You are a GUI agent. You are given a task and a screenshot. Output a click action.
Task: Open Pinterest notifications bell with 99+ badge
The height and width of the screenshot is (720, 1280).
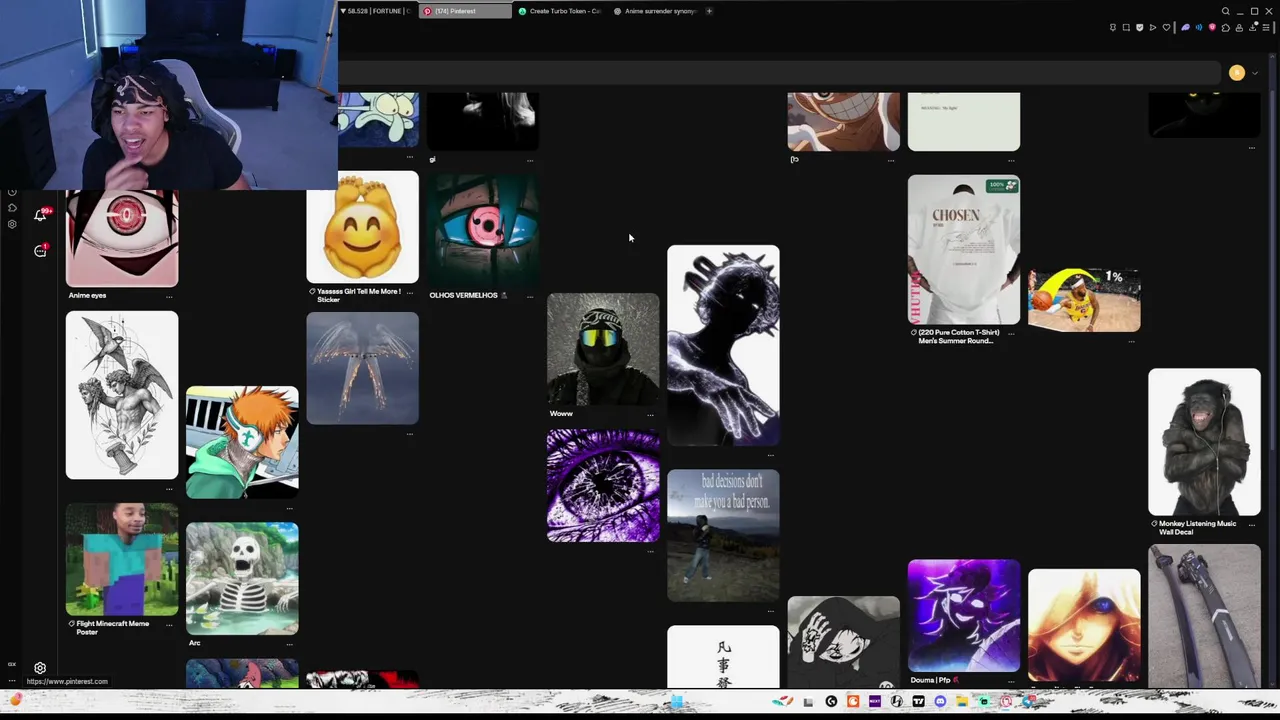click(40, 215)
